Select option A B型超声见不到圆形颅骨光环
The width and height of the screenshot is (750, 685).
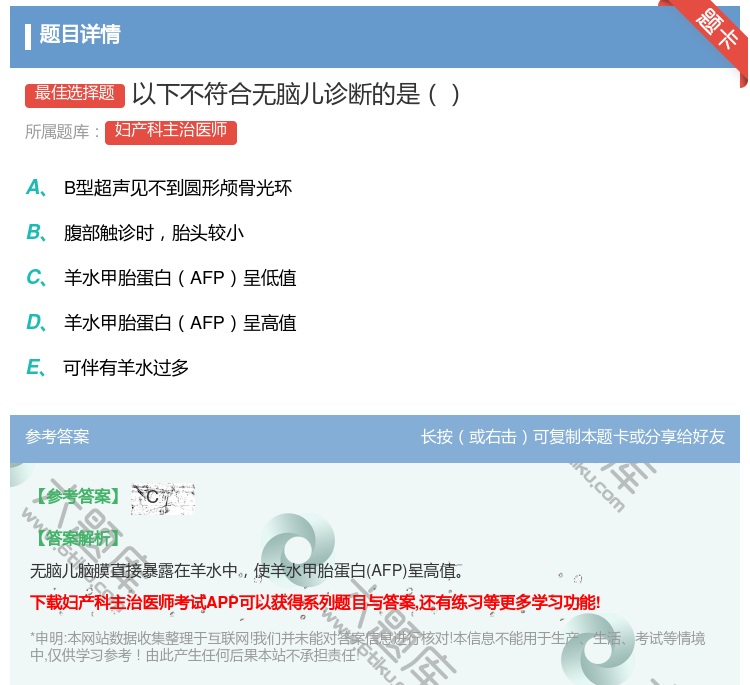[x=159, y=188]
